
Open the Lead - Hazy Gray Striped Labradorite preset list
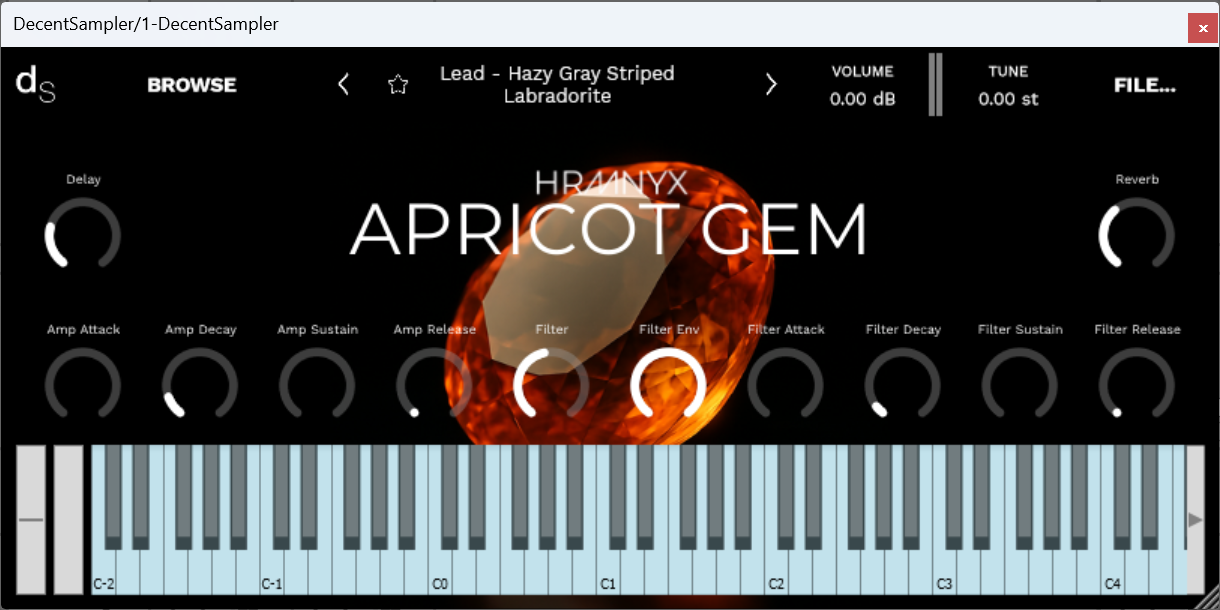click(557, 84)
